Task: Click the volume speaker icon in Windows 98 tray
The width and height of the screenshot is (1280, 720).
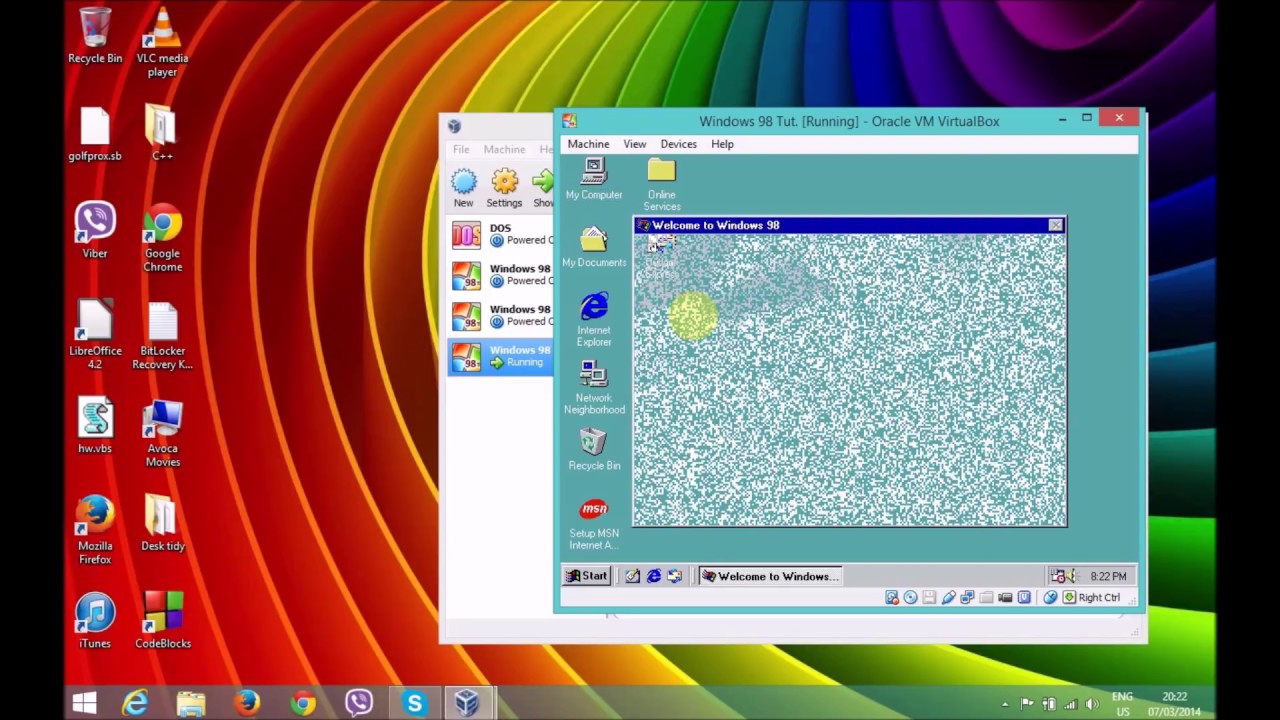Action: [x=1069, y=576]
